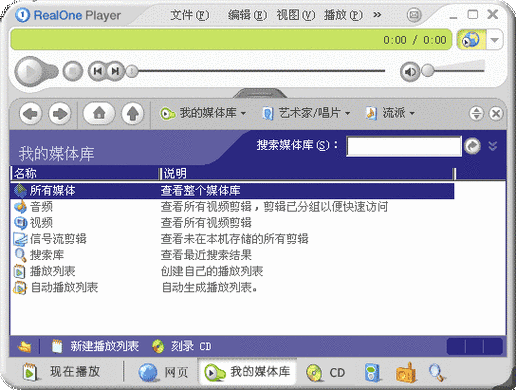516x390 pixels.
Task: Click 查看最近搜索结果 description text
Action: (206, 255)
